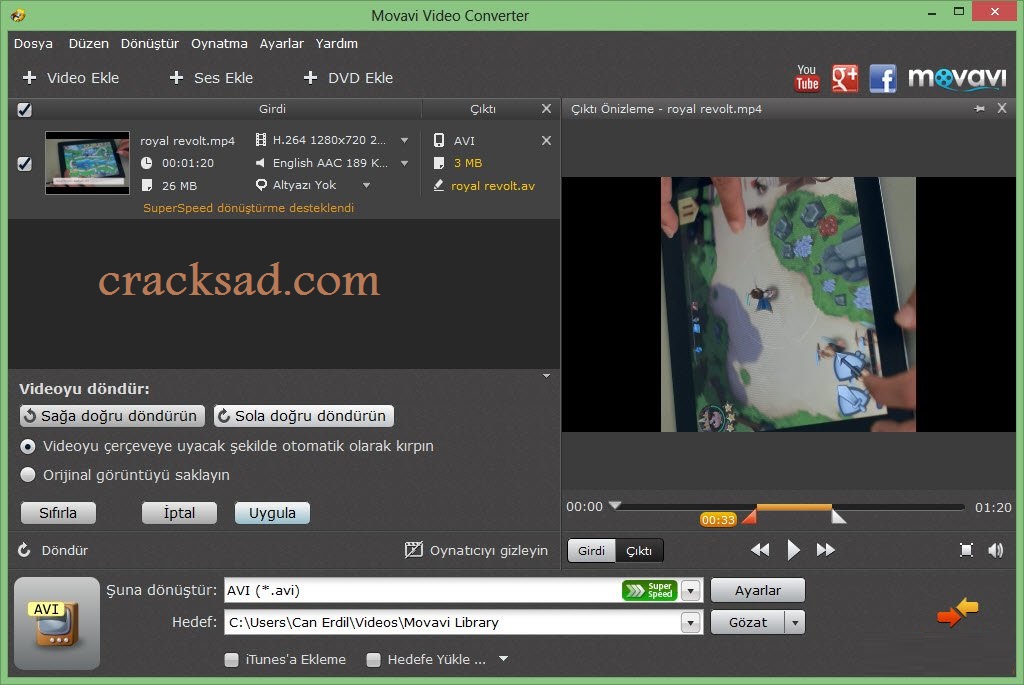This screenshot has width=1024, height=685.
Task: Click the output device icon beside AVI
Action: (439, 140)
